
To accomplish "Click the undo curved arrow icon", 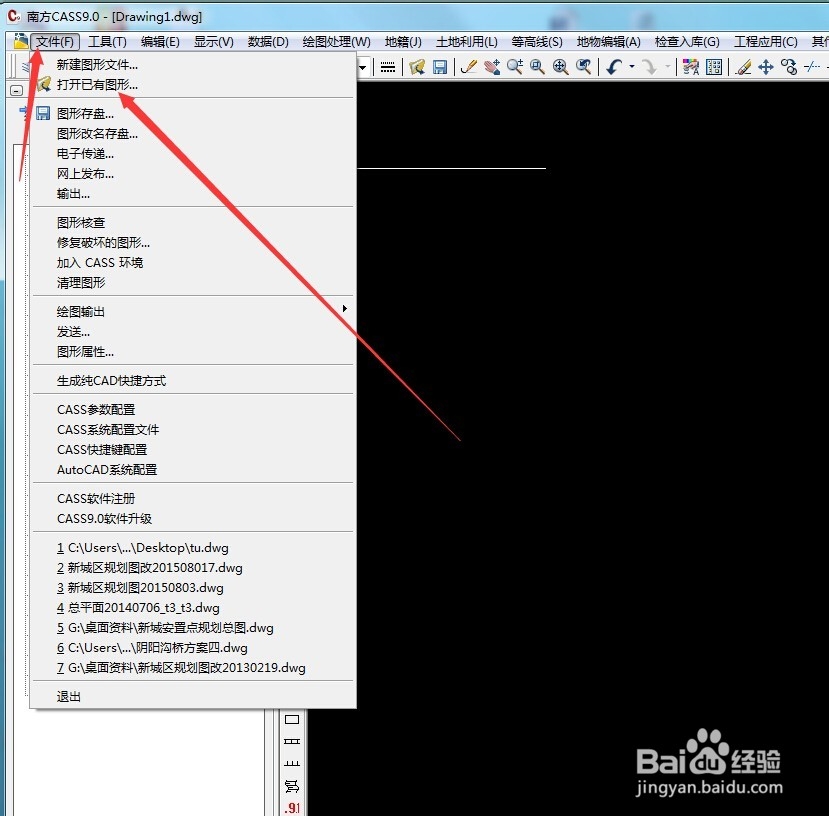I will point(614,67).
